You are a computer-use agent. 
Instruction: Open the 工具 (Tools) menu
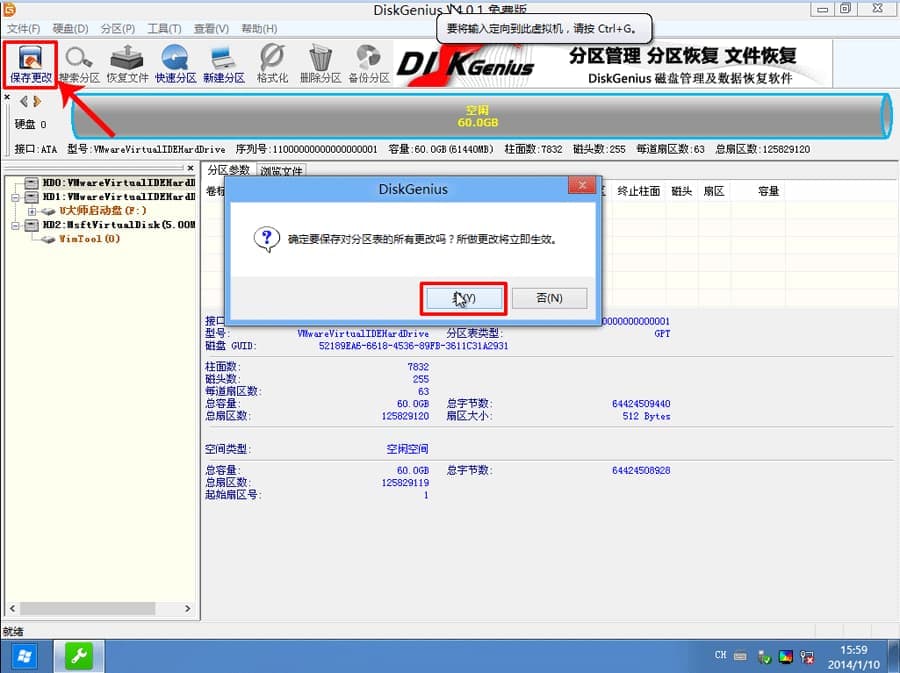[x=163, y=29]
